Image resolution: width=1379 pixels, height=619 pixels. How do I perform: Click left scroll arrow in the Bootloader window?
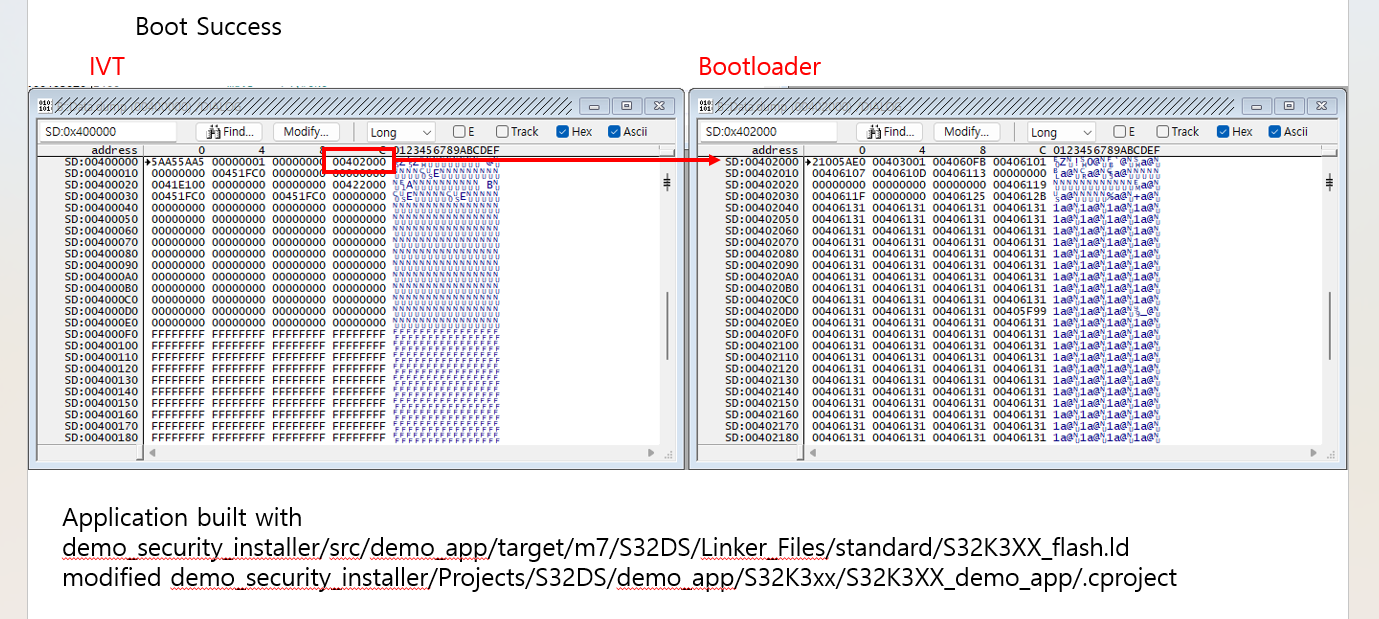pyautogui.click(x=815, y=453)
